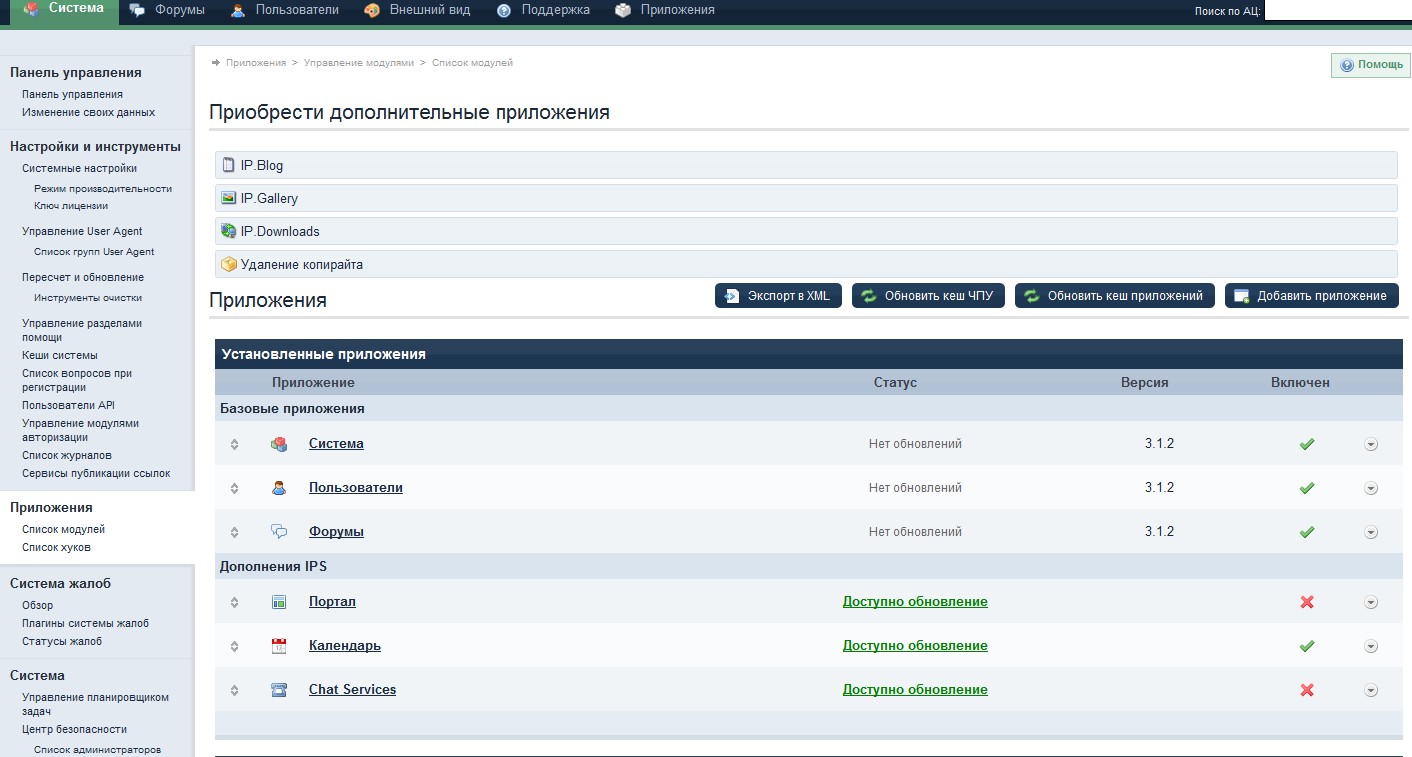
Task: Click reorder handle for Календарь row
Action: pyautogui.click(x=234, y=646)
